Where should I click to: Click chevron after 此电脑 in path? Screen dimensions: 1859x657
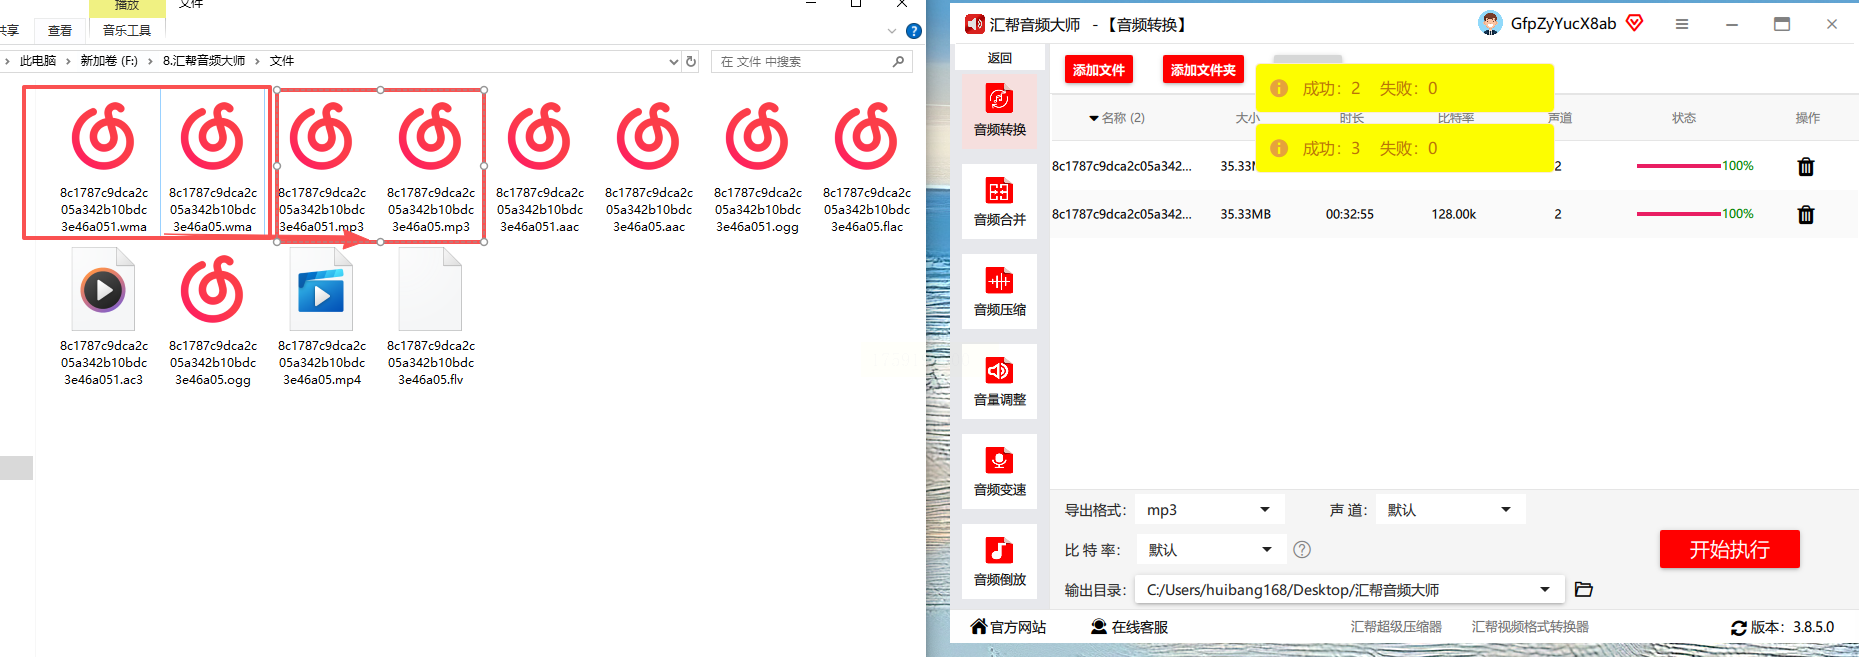[x=69, y=61]
